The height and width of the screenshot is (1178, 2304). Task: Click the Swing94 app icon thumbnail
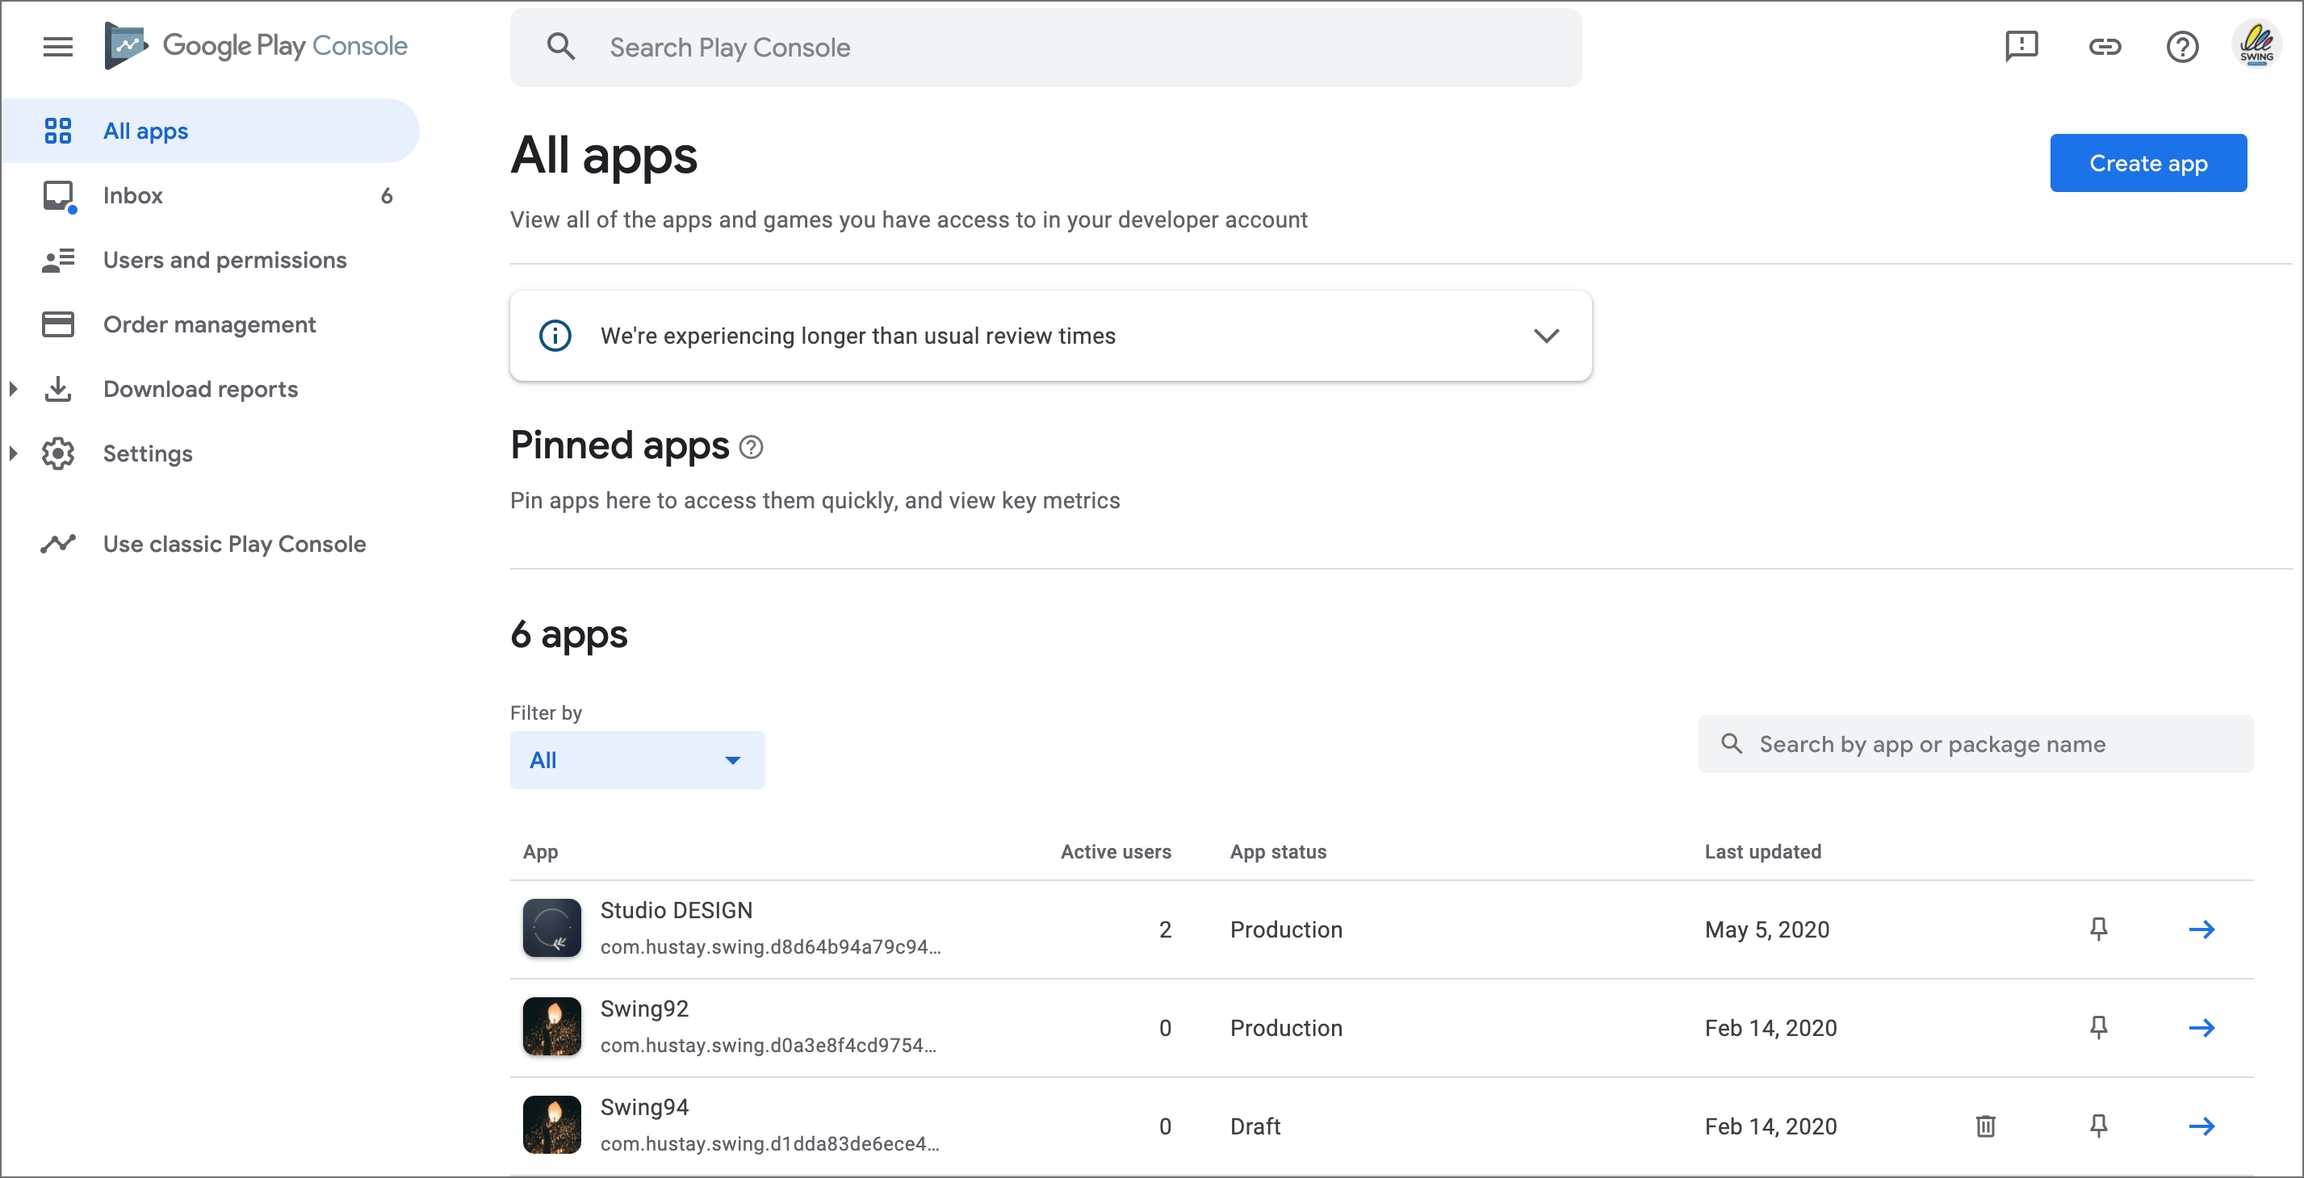pyautogui.click(x=552, y=1125)
